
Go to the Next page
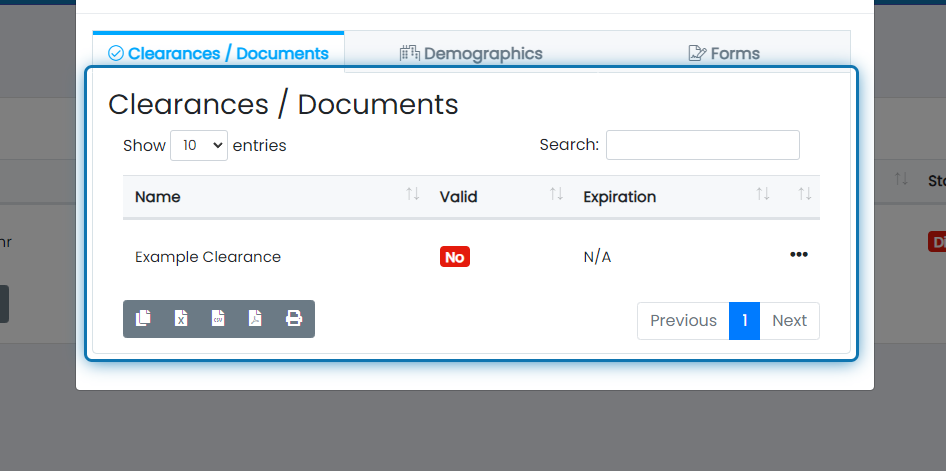coord(789,321)
